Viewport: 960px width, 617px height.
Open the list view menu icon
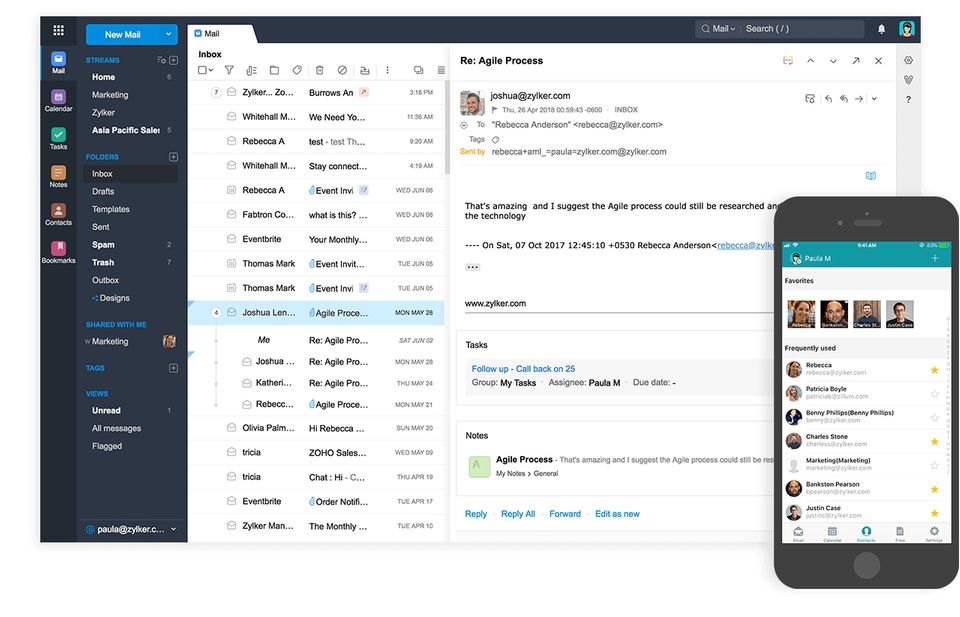[441, 70]
